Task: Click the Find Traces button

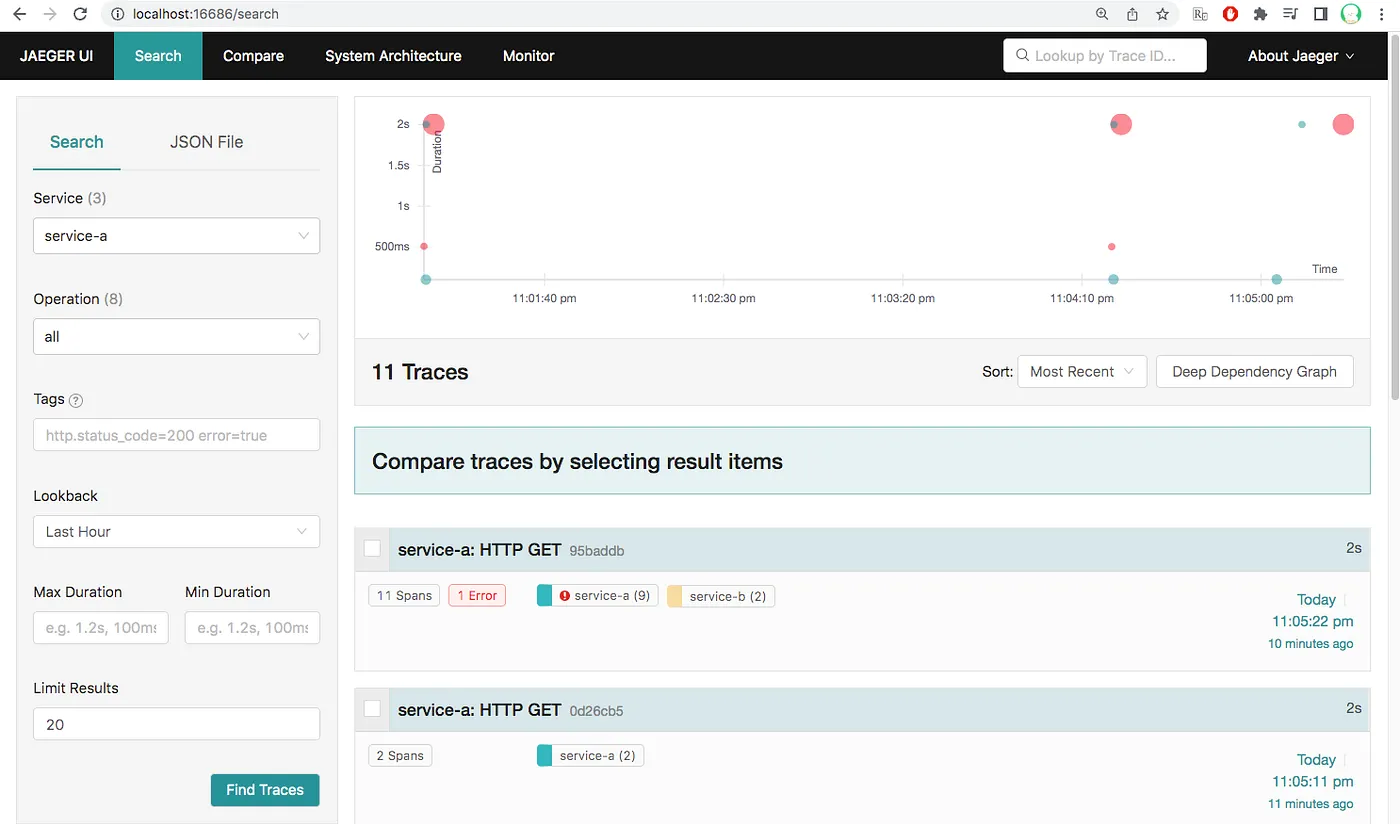Action: click(265, 790)
